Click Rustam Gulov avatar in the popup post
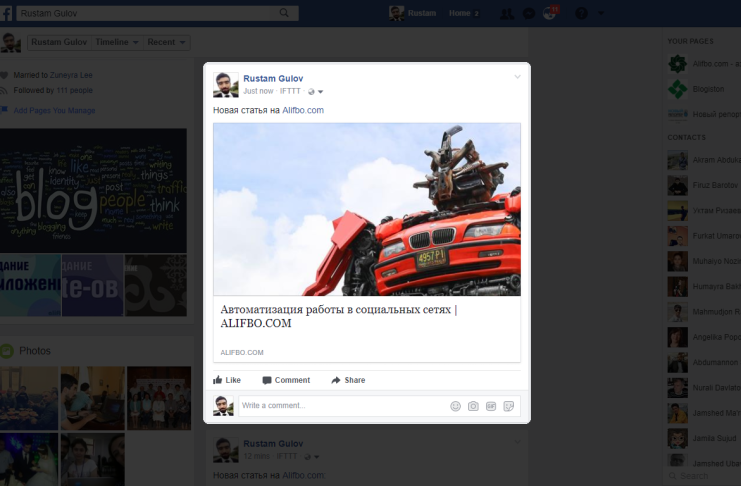The width and height of the screenshot is (741, 486). (x=225, y=85)
